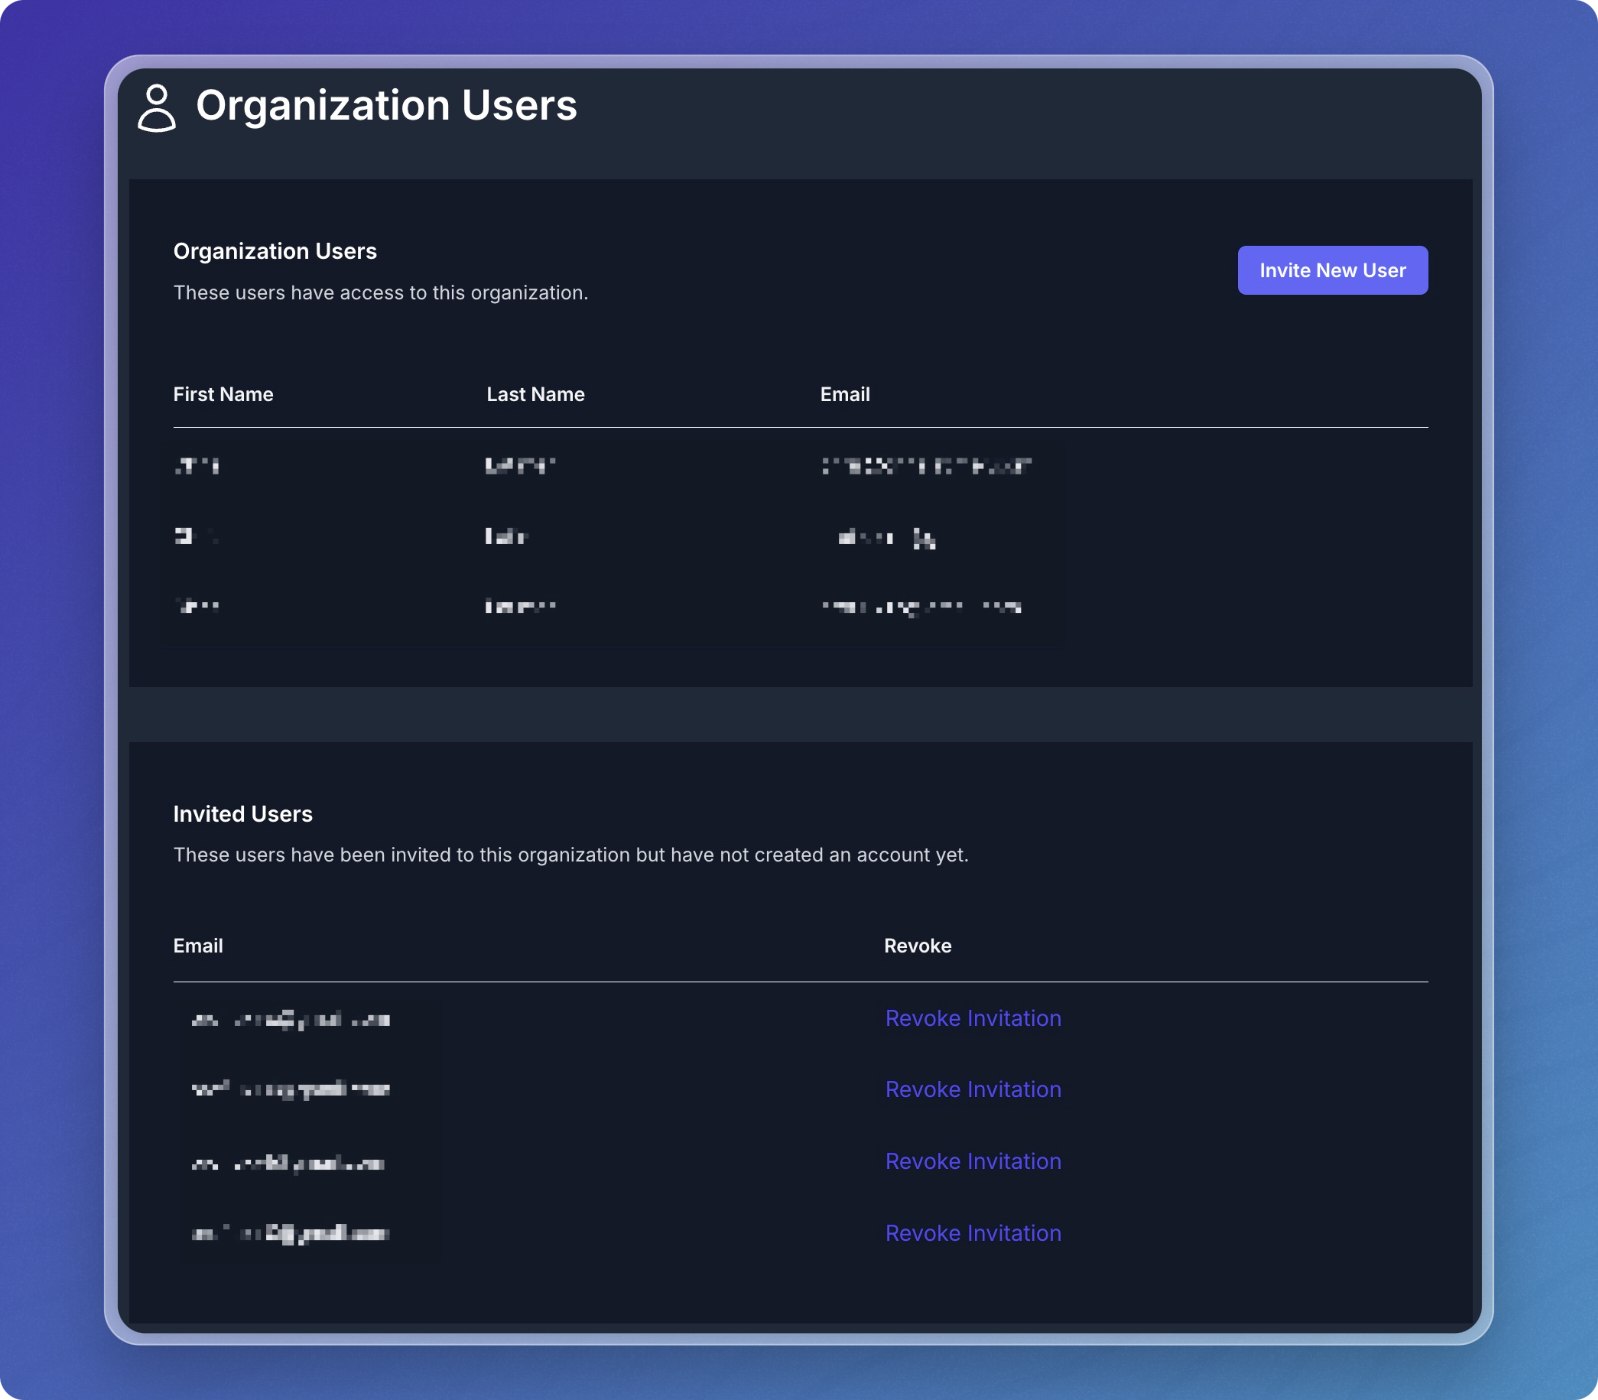Revoke invitation for the second invited email
This screenshot has height=1400, width=1598.
[973, 1089]
